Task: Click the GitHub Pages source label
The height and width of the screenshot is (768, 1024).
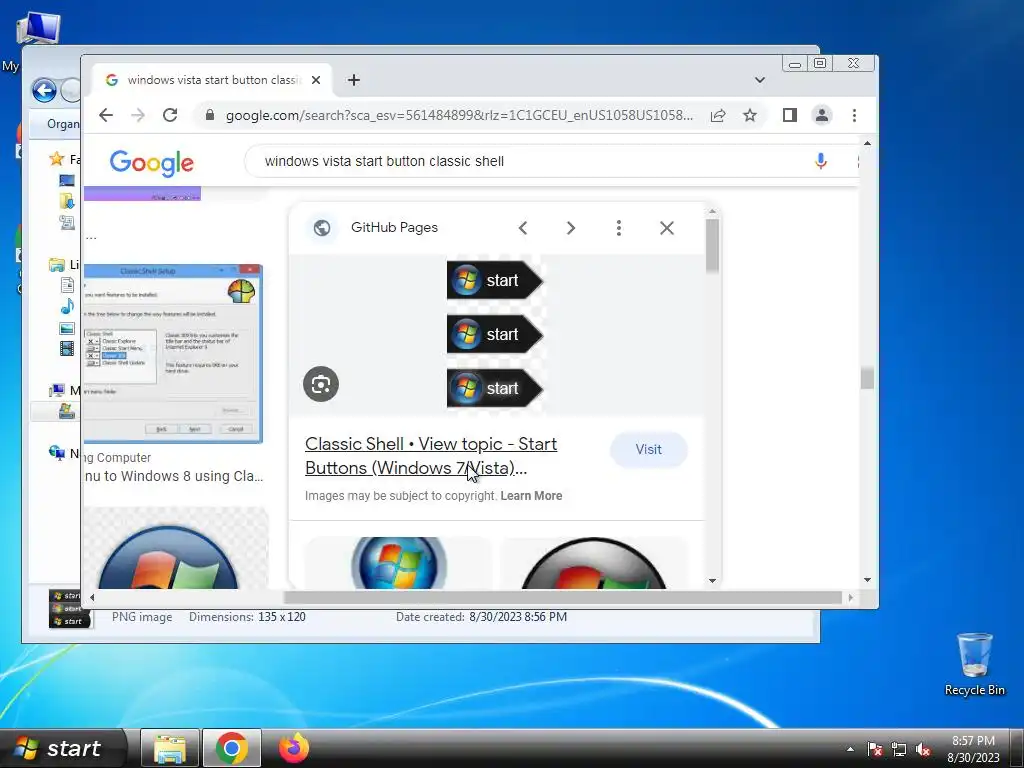Action: pyautogui.click(x=394, y=227)
